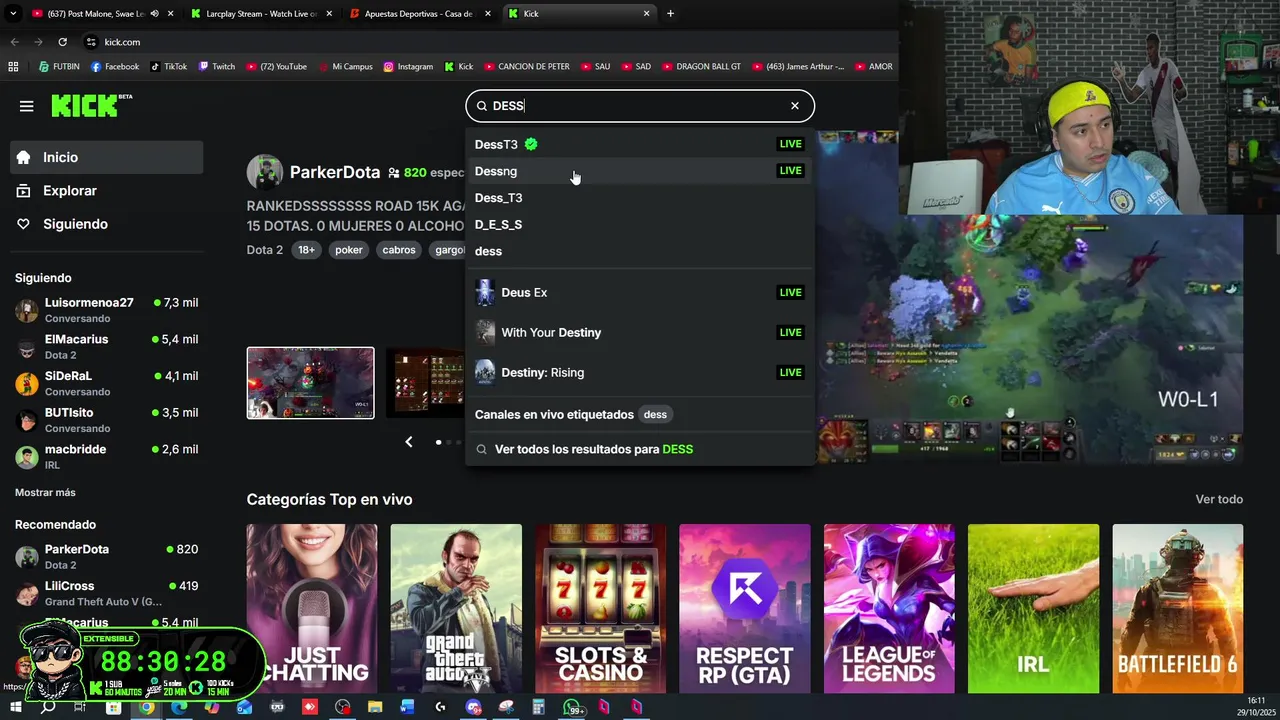The width and height of the screenshot is (1280, 720).
Task: Select the lowercase dess suggestion
Action: coord(640,251)
